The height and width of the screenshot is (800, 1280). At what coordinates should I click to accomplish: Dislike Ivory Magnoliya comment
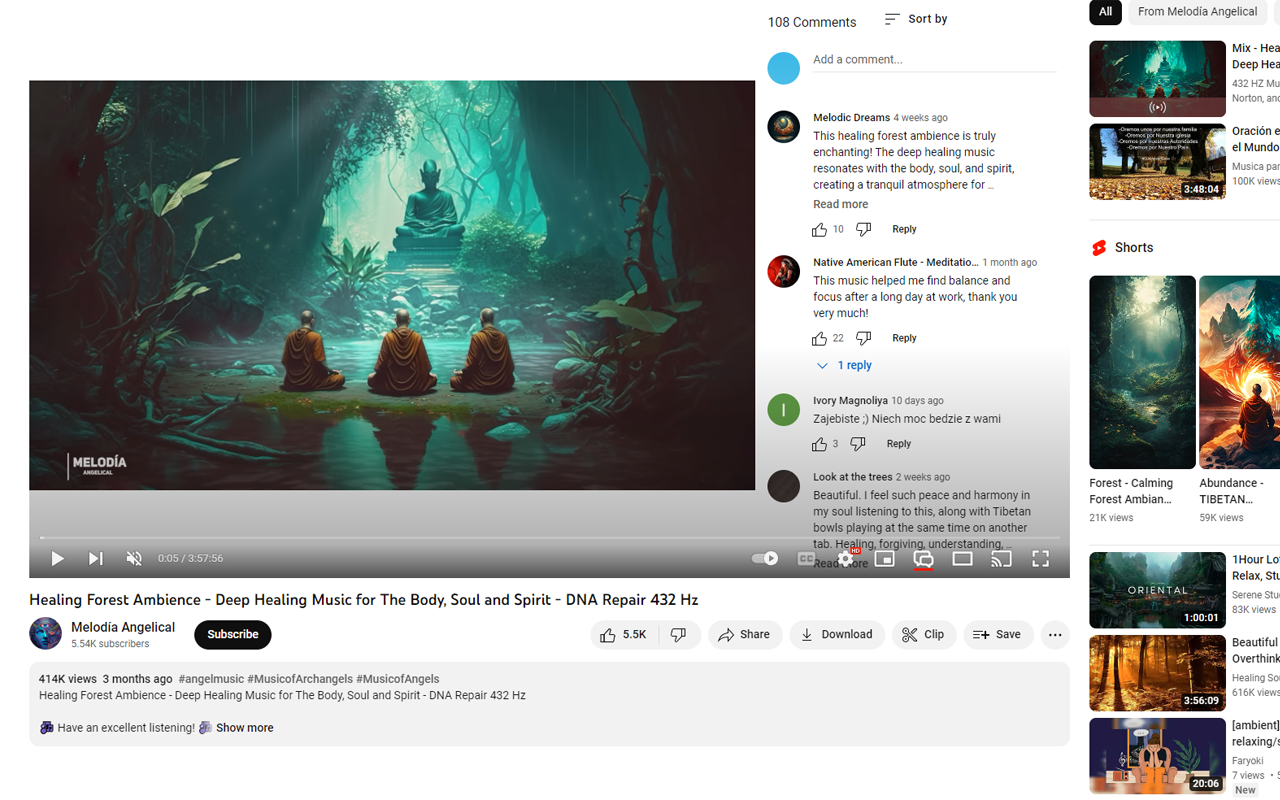[857, 445]
